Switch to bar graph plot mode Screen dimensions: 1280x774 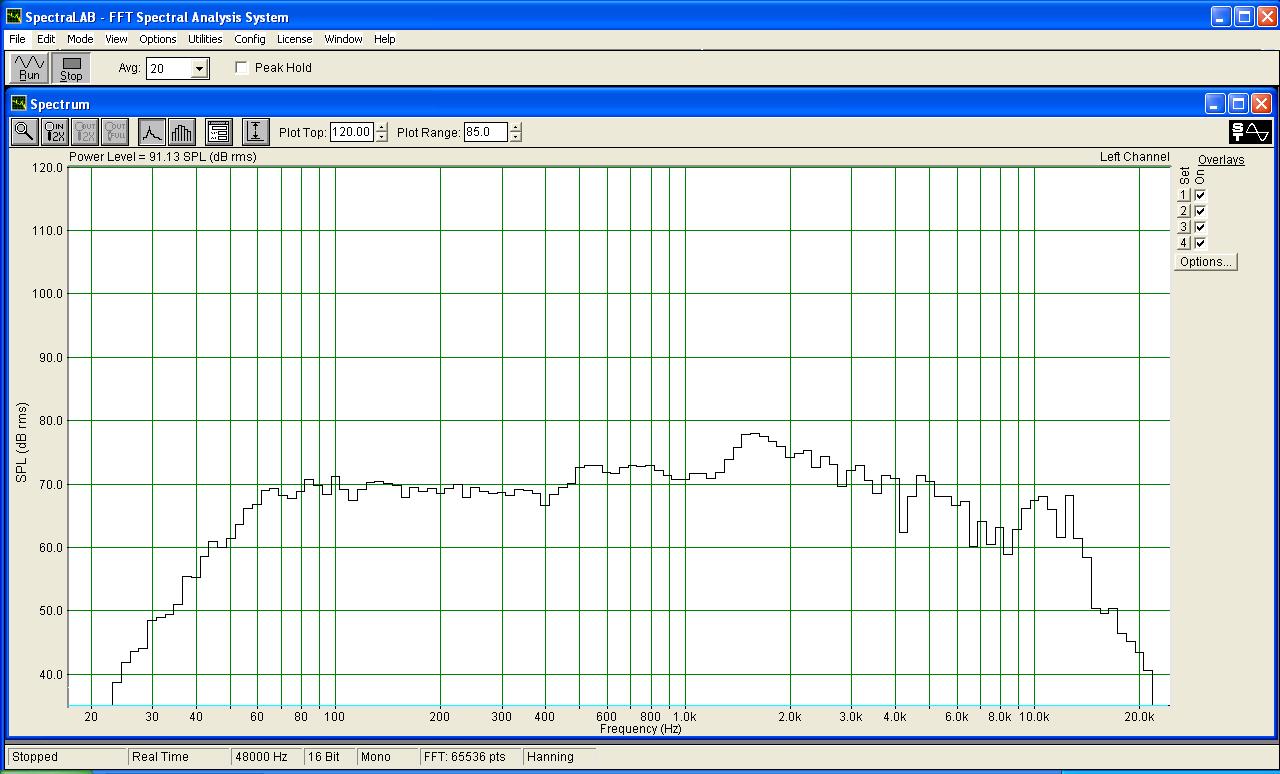pos(182,132)
